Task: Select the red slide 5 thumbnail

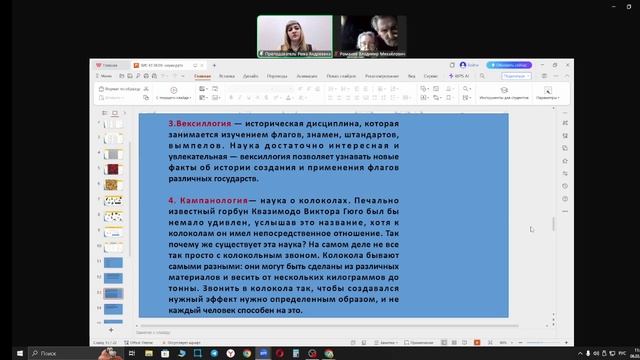Action: pyautogui.click(x=113, y=169)
